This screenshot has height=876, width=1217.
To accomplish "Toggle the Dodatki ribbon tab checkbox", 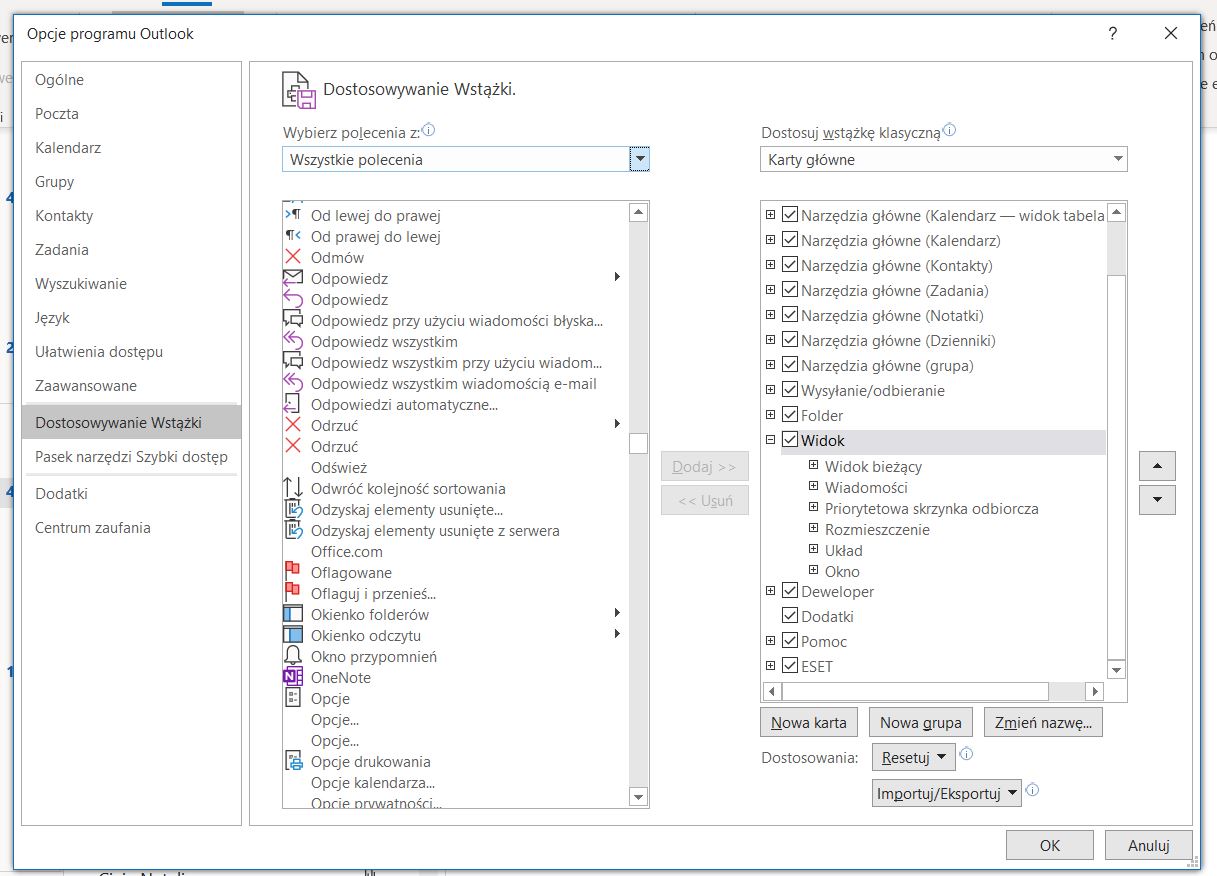I will coord(790,616).
